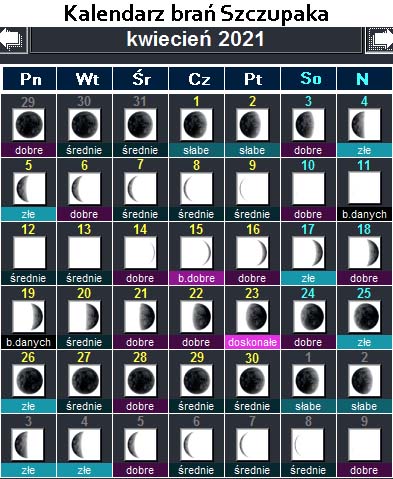393x479 pixels.
Task: Select date number 30 in April
Action: pyautogui.click(x=252, y=358)
